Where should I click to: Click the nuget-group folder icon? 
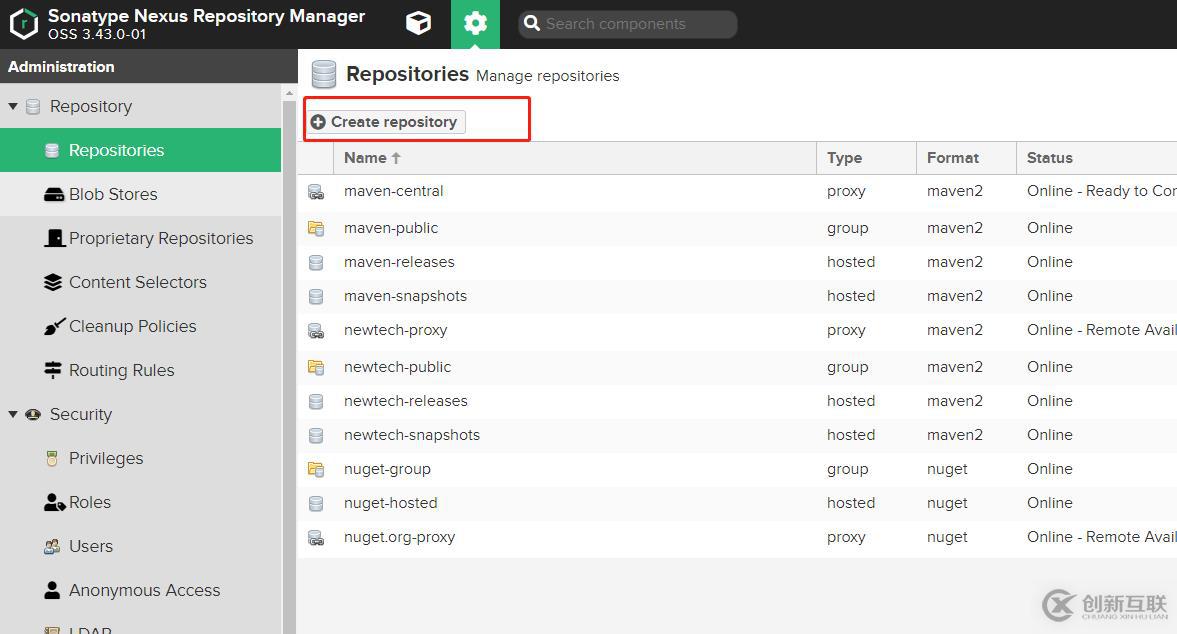coord(316,469)
